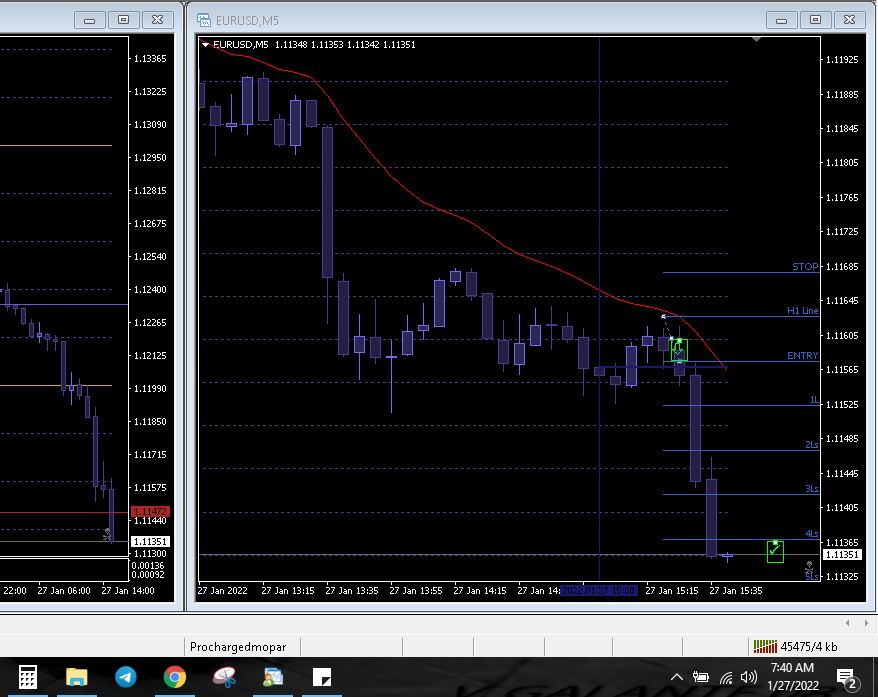Click the 1.11925 price scale value
The height and width of the screenshot is (697, 878).
click(x=842, y=59)
